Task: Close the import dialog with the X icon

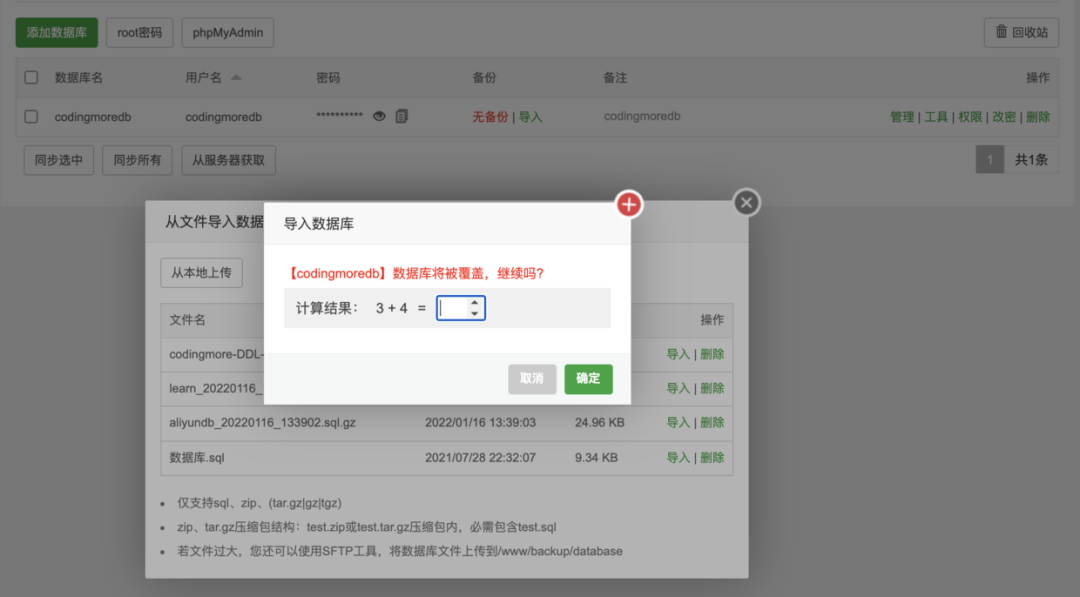Action: [746, 203]
